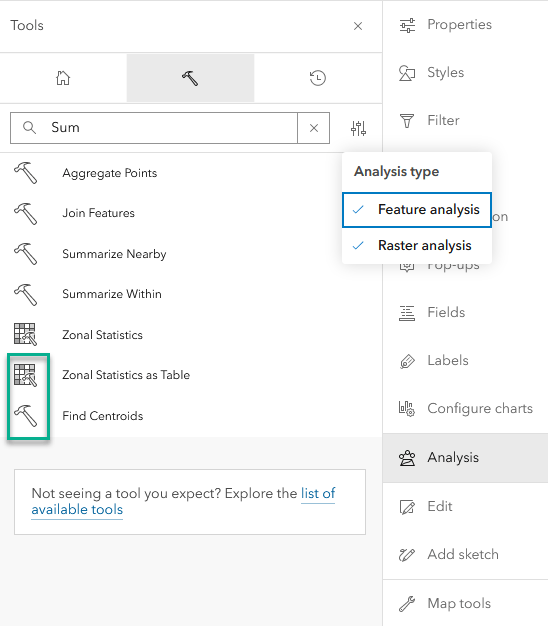Uncheck Raster analysis type
Screen dimensions: 548x626
(x=417, y=246)
